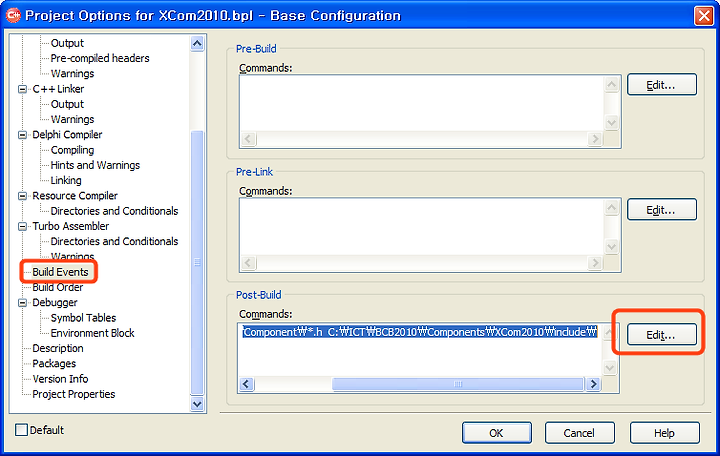Select Hints and Warnings item
Screen dimensions: 720x456
(95, 165)
